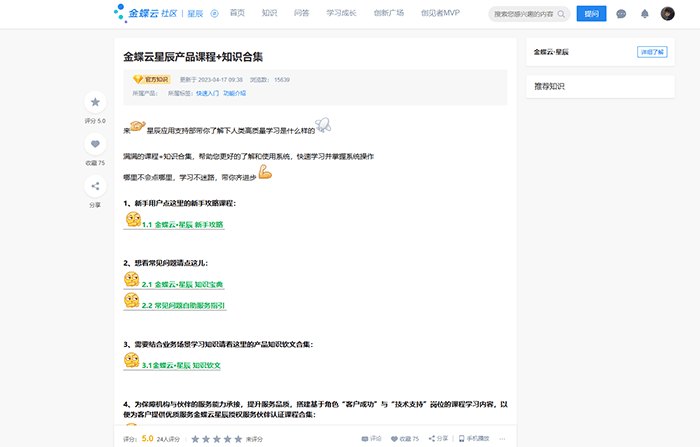Rate three stars in bottom bar
Image resolution: width=700 pixels, height=447 pixels.
(217, 439)
